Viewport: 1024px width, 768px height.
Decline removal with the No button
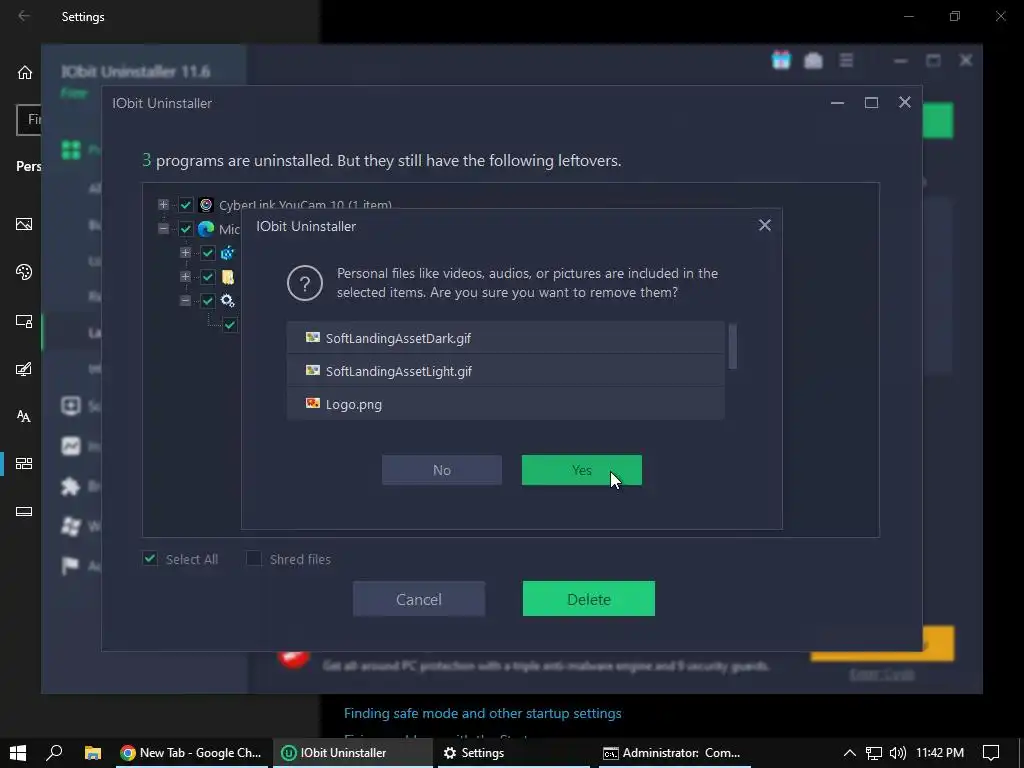pyautogui.click(x=441, y=470)
